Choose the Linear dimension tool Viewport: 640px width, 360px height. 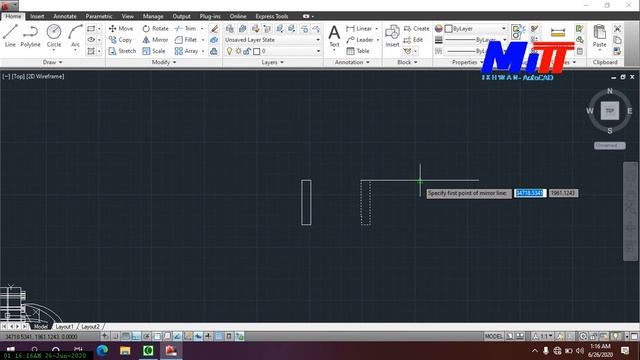pos(359,29)
